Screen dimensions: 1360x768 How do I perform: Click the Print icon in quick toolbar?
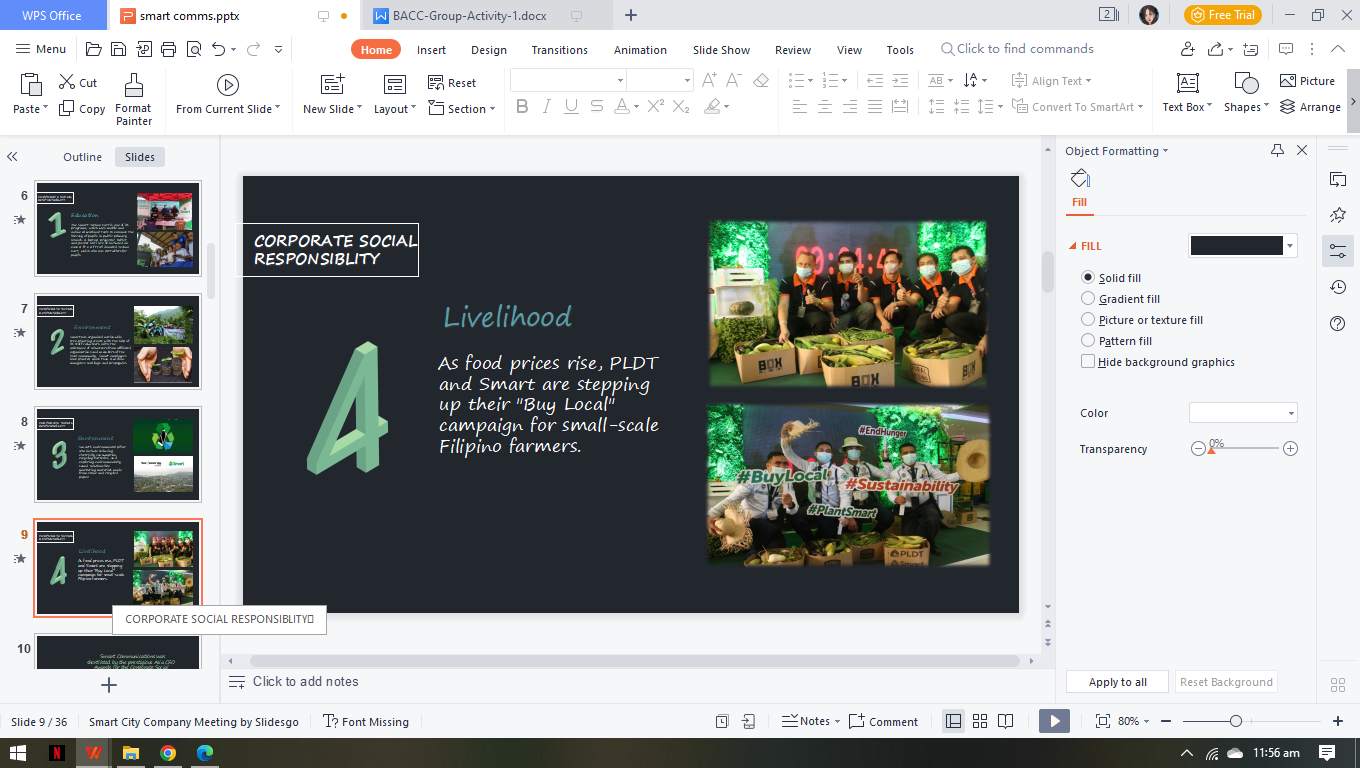(168, 49)
